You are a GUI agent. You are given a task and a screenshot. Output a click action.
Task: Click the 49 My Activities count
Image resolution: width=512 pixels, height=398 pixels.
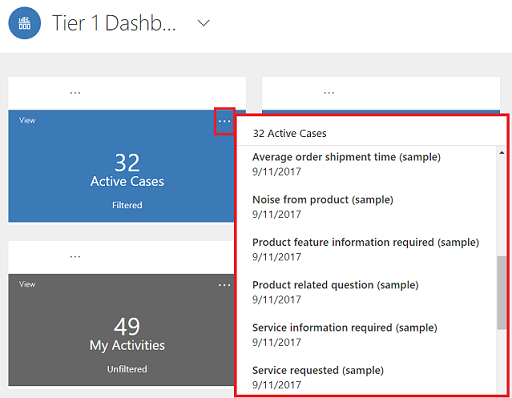click(127, 326)
